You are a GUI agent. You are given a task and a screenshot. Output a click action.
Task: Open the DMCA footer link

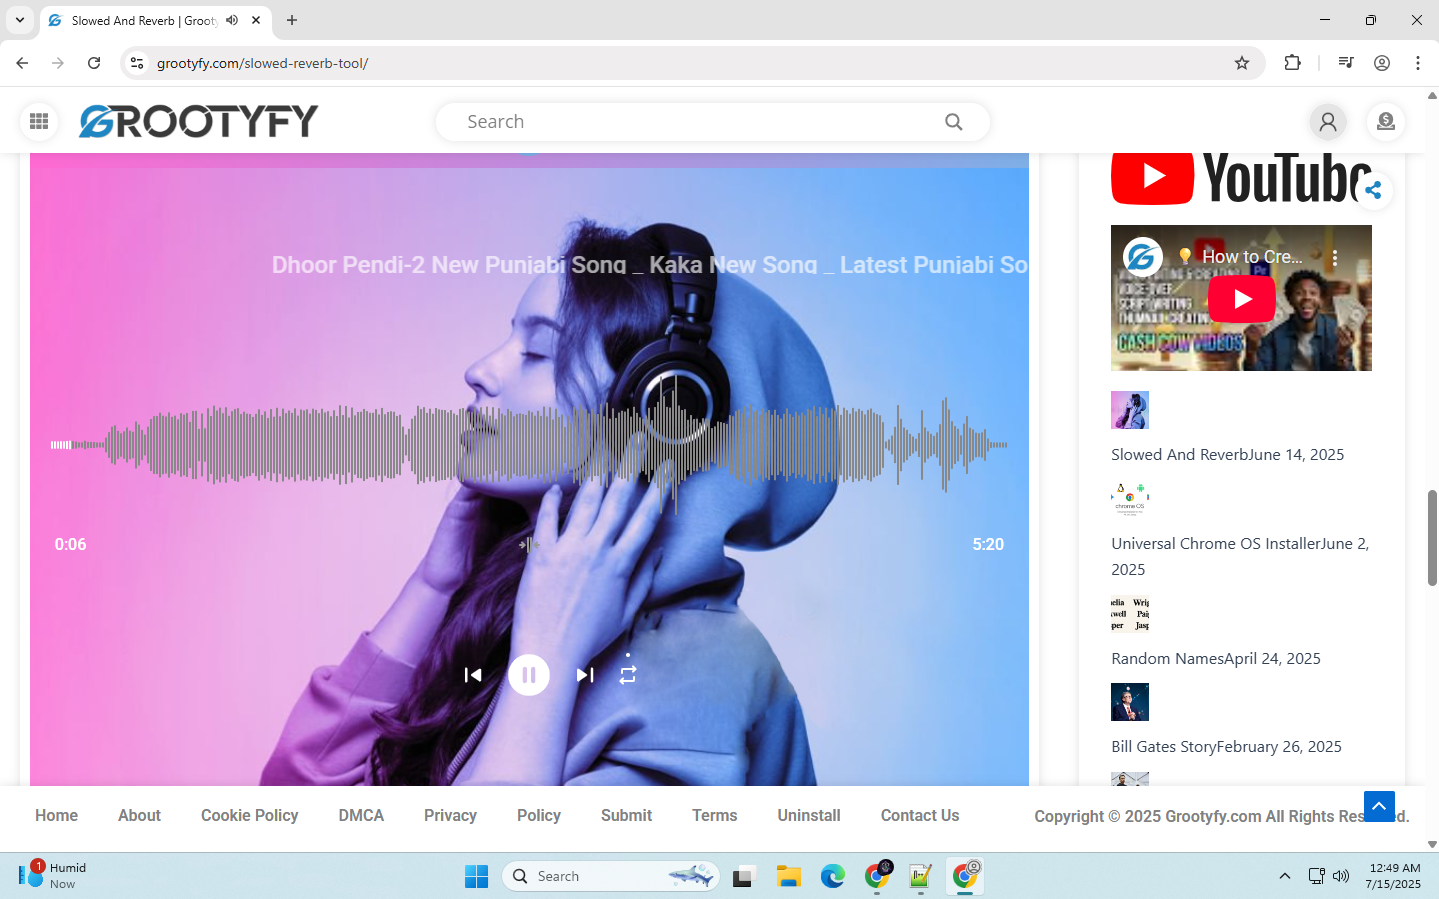click(361, 816)
